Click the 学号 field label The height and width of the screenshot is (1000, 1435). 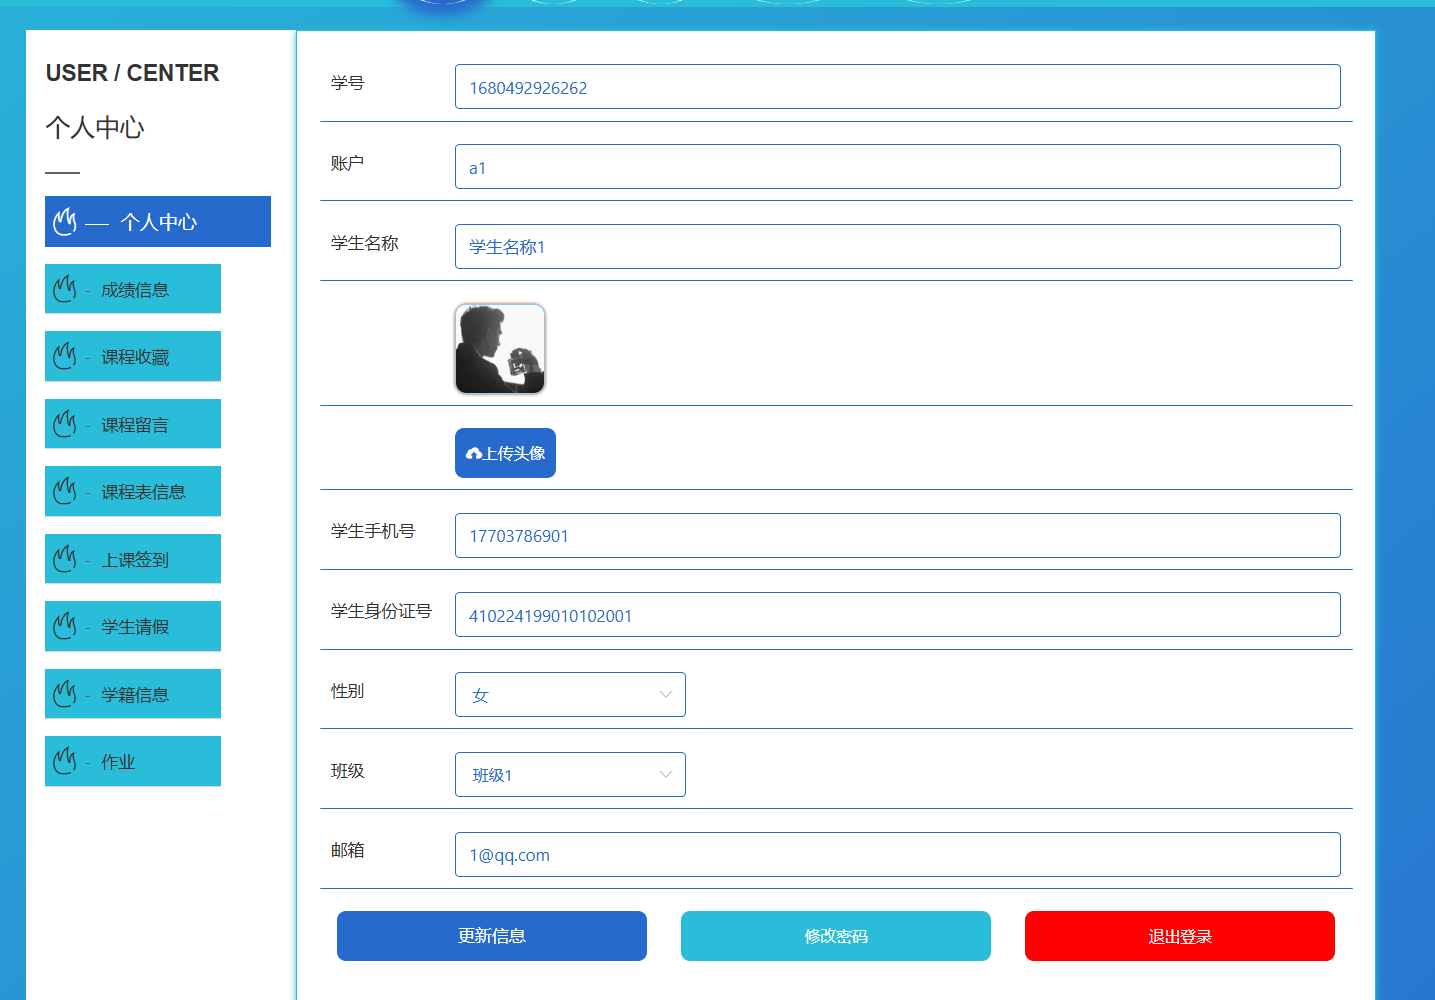(348, 83)
